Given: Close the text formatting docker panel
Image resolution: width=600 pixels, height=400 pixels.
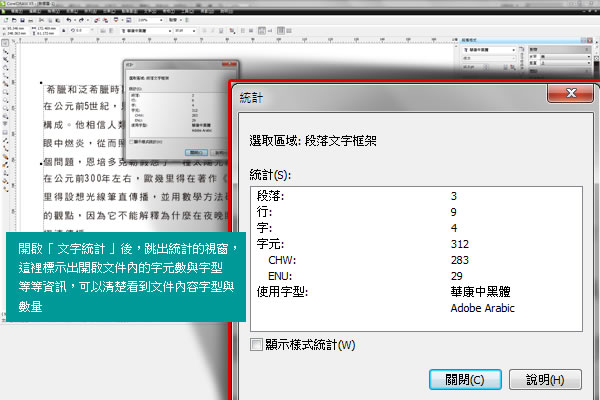Looking at the screenshot, I should [590, 41].
